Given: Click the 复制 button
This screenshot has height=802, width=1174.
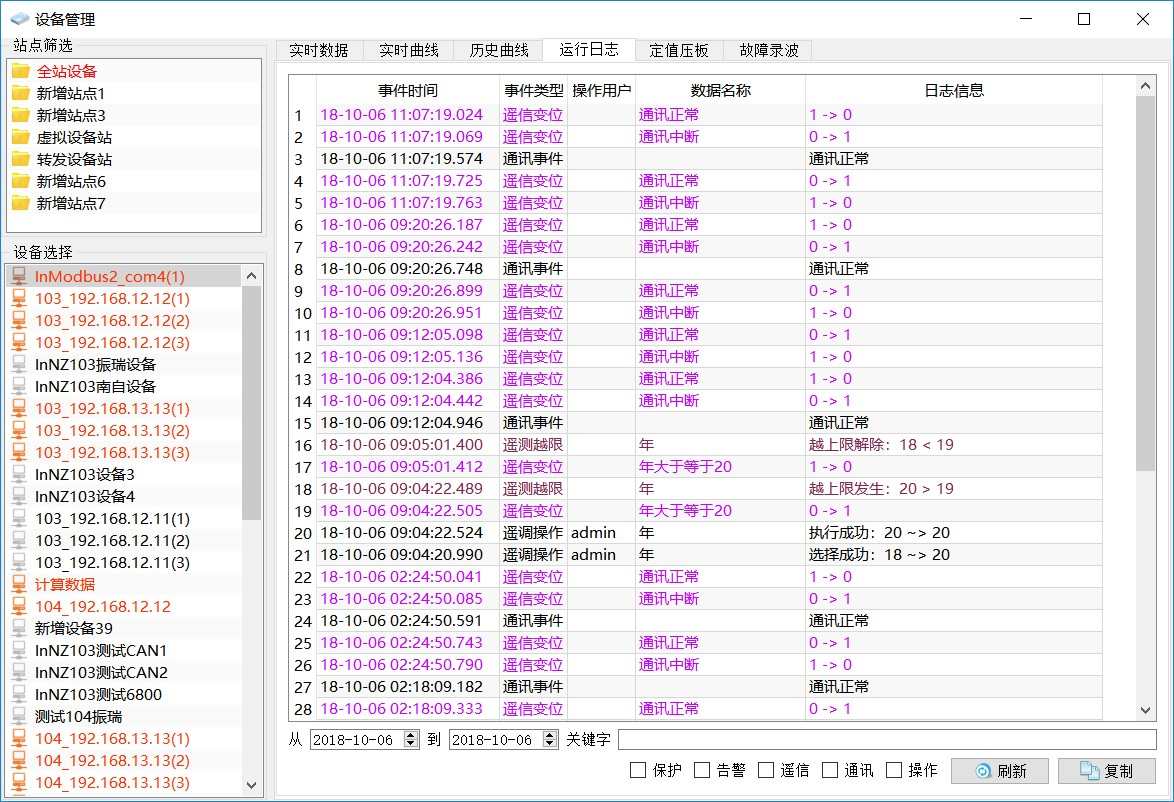Looking at the screenshot, I should tap(1106, 771).
